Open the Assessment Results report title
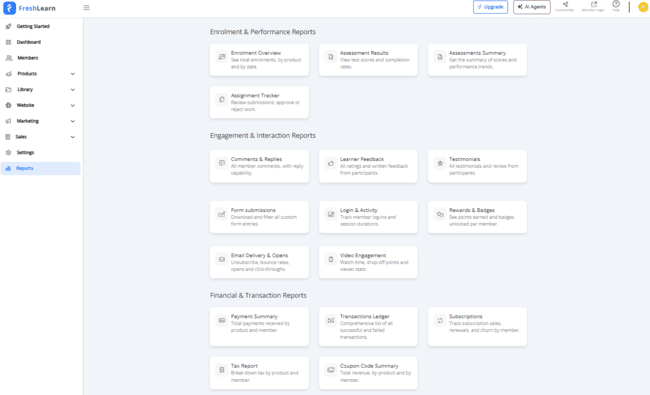Screen dimensions: 650x395 (364, 53)
